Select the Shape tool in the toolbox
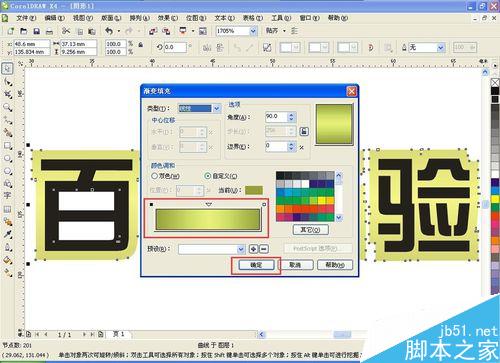This screenshot has width=500, height=363. [7, 82]
